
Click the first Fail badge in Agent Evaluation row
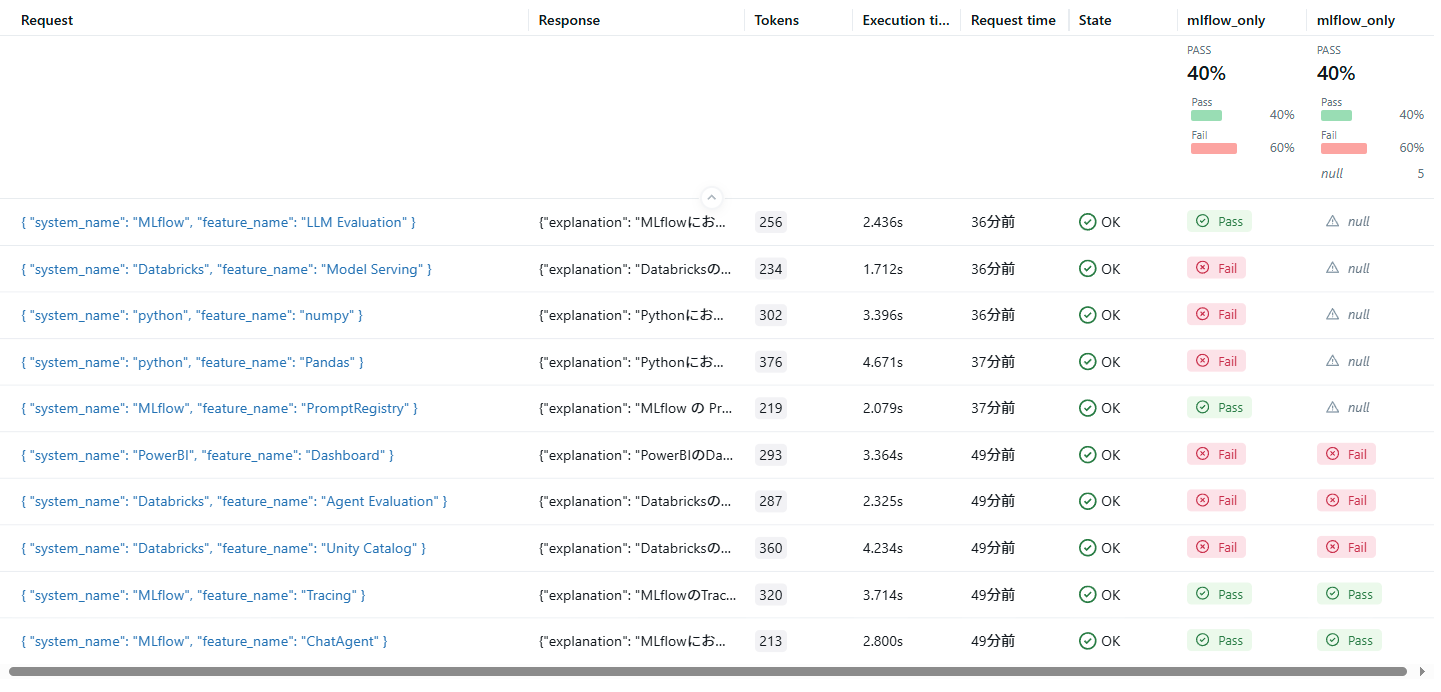(x=1216, y=500)
